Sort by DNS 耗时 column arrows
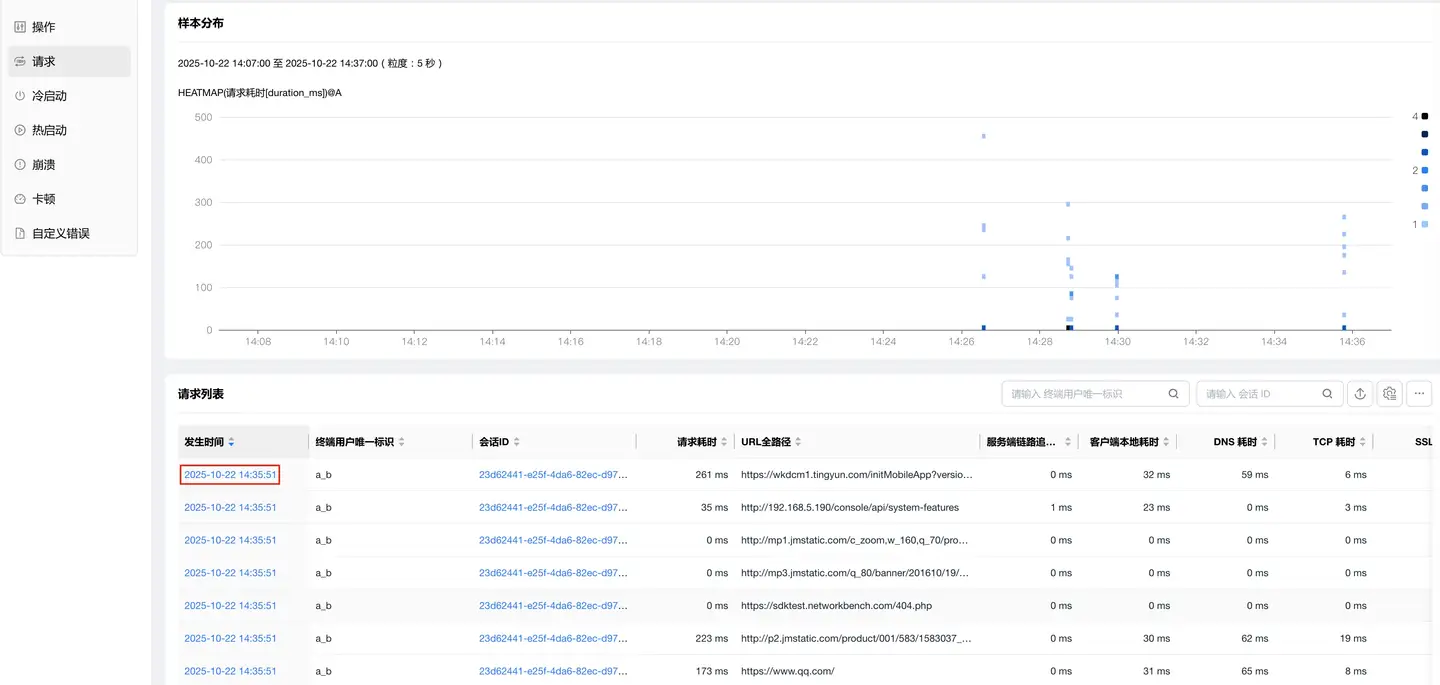 (x=1265, y=442)
